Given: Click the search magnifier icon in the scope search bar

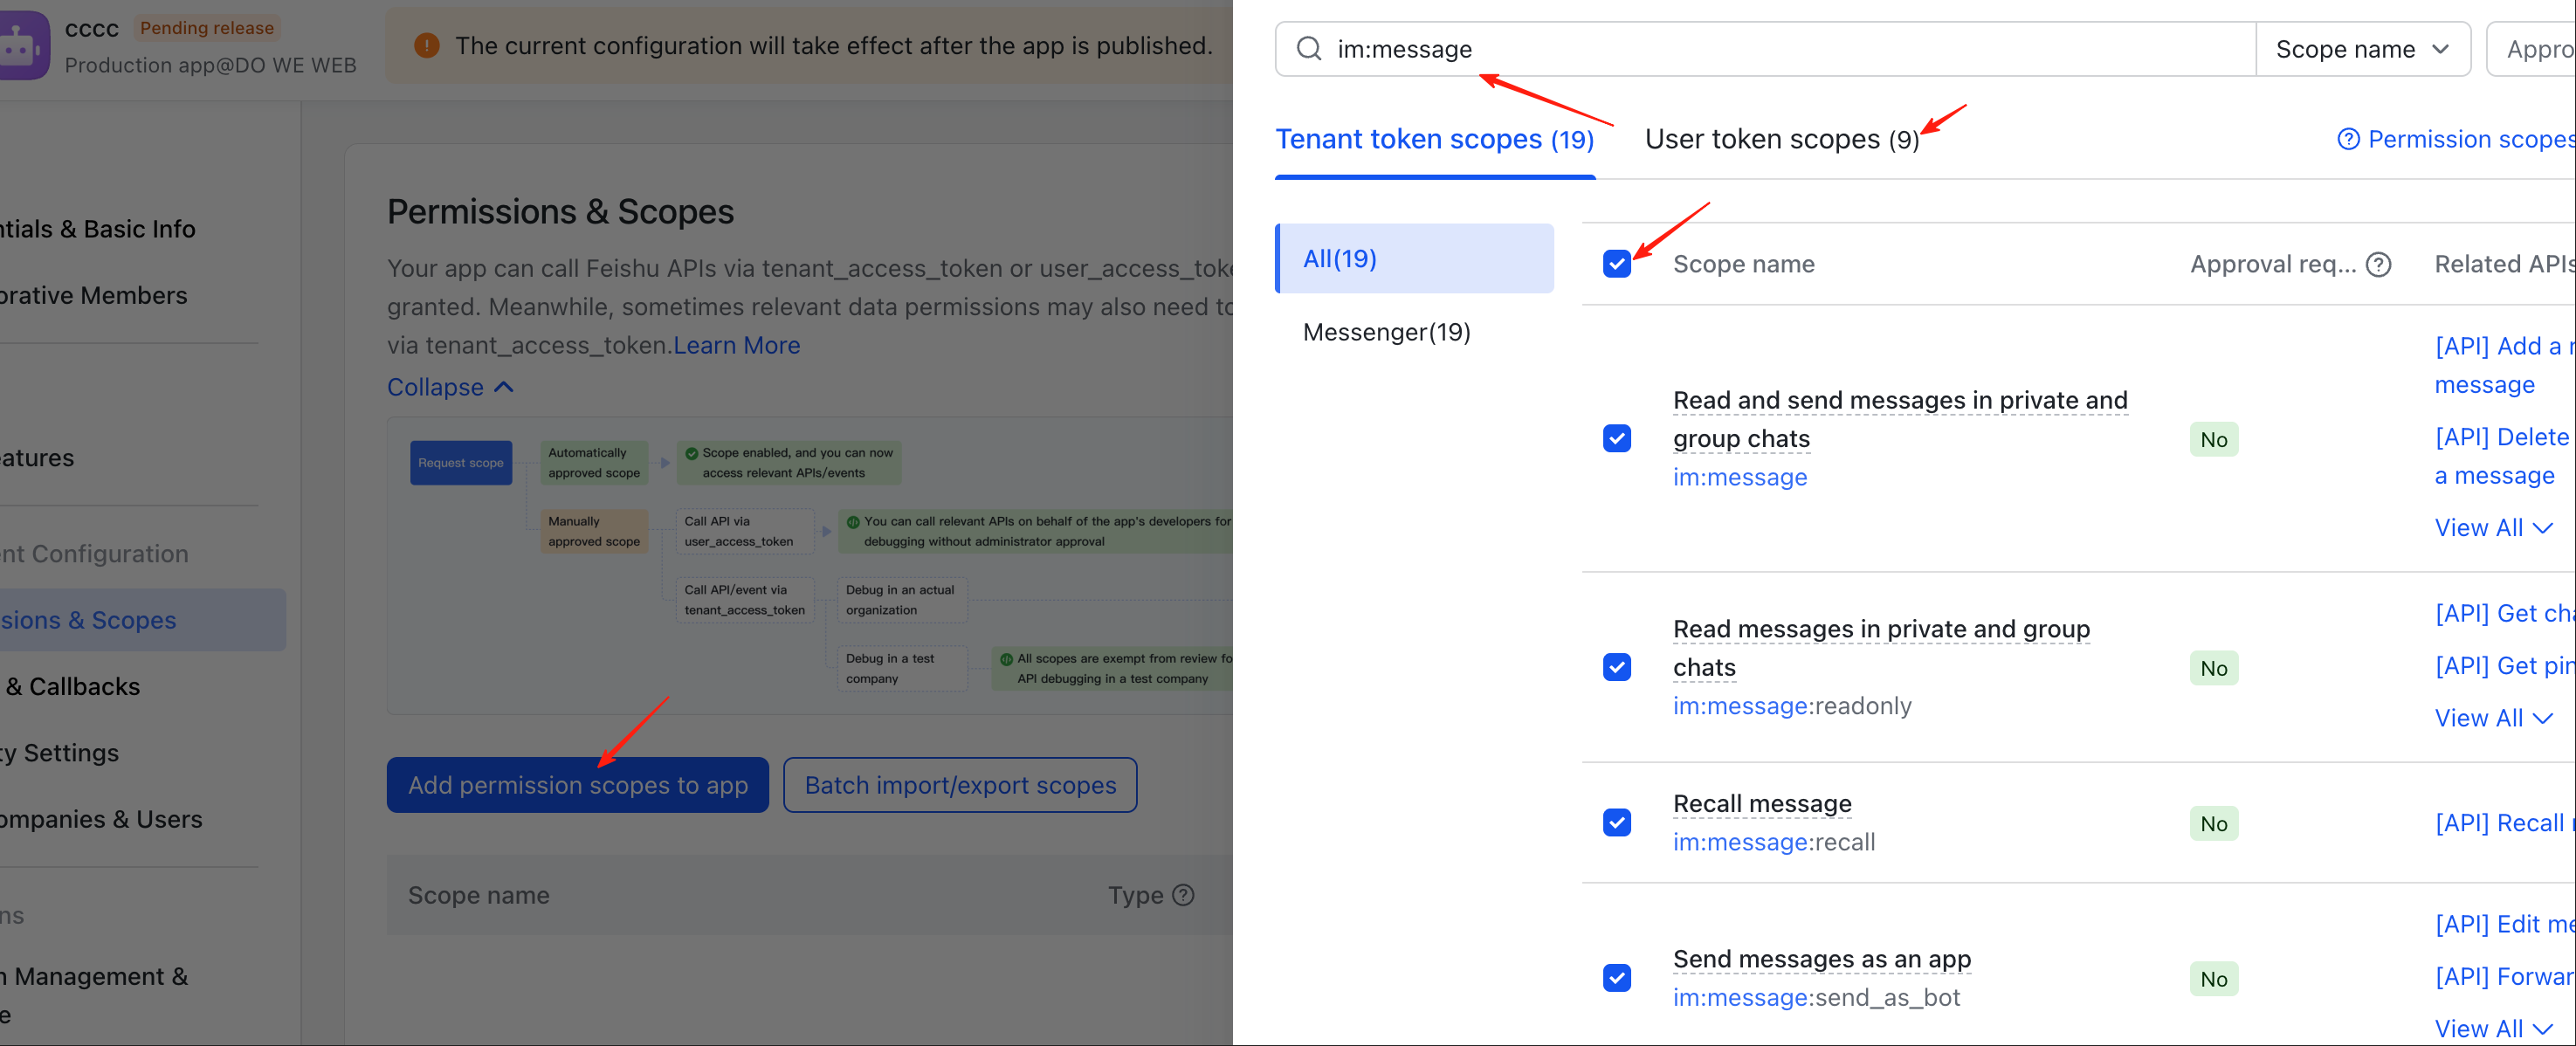Looking at the screenshot, I should click(1309, 48).
